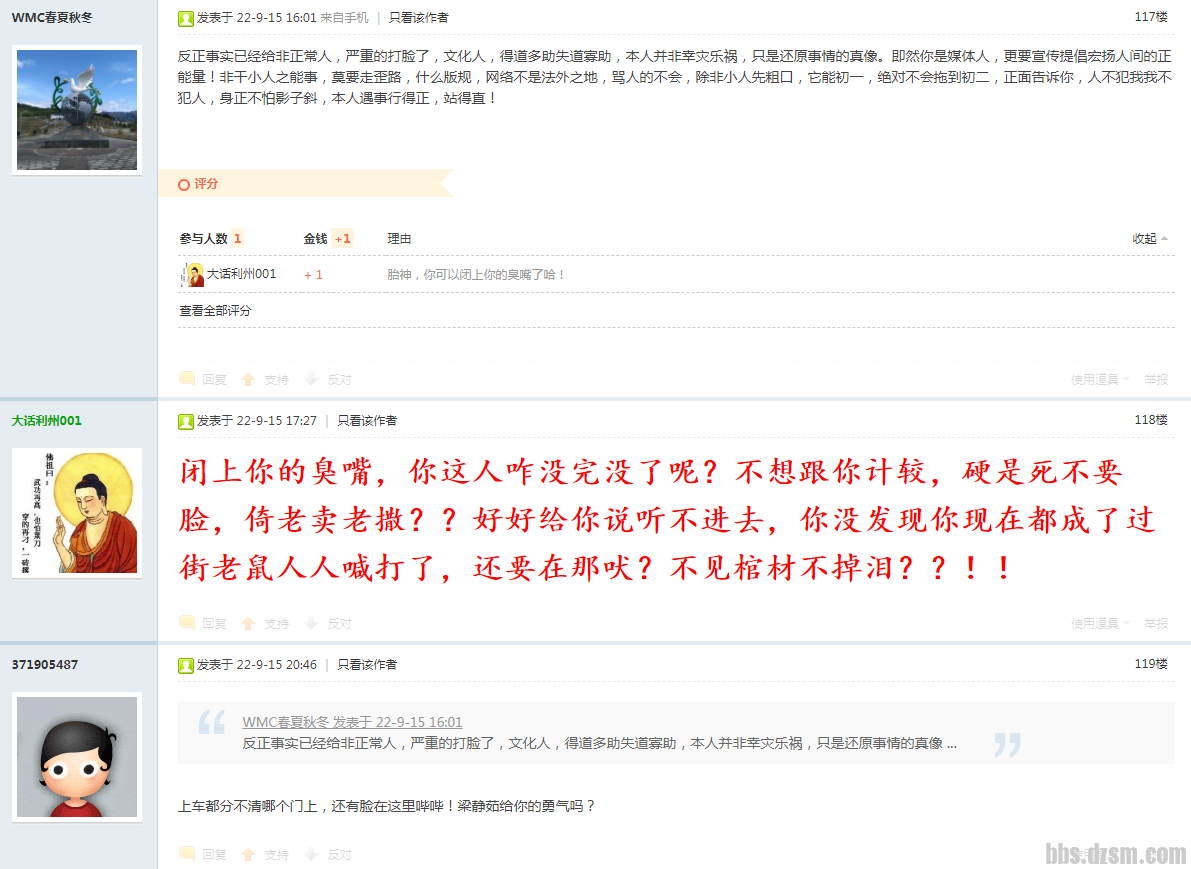Click the green user icon on post 119
Screen dimensions: 1191x869
coord(186,665)
